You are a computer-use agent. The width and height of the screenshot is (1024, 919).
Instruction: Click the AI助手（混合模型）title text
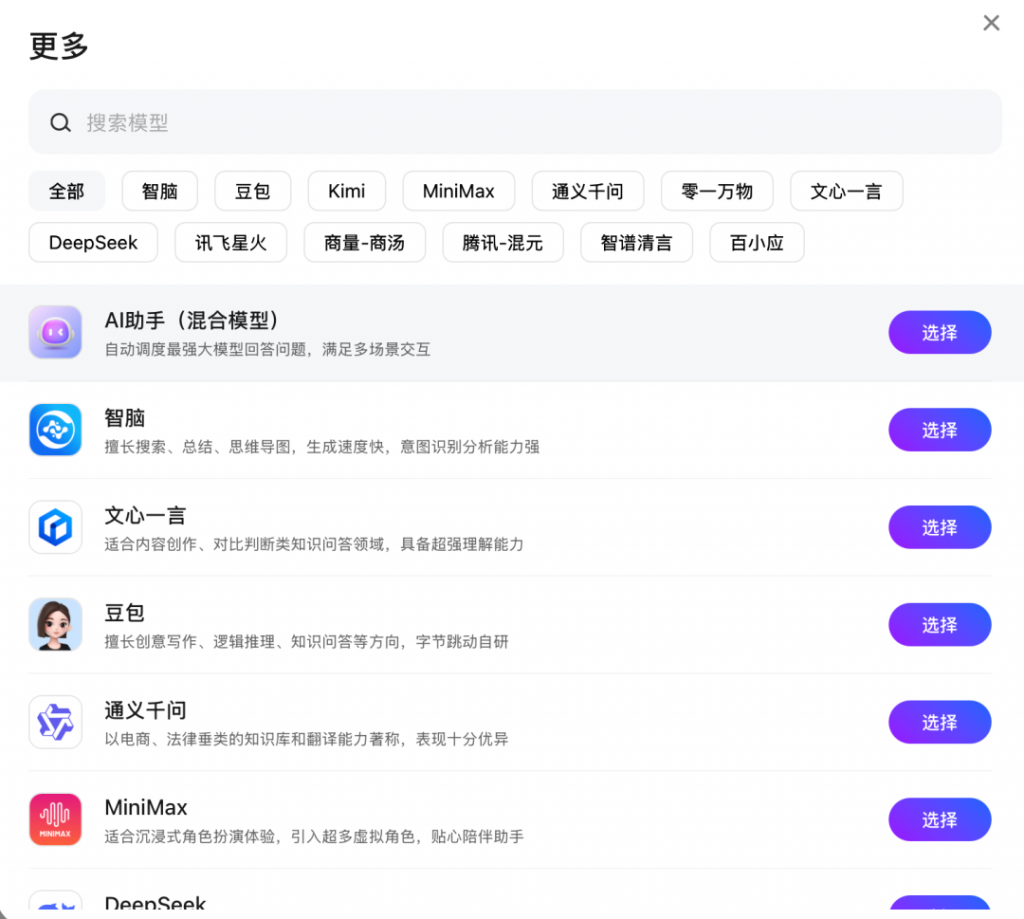(192, 320)
